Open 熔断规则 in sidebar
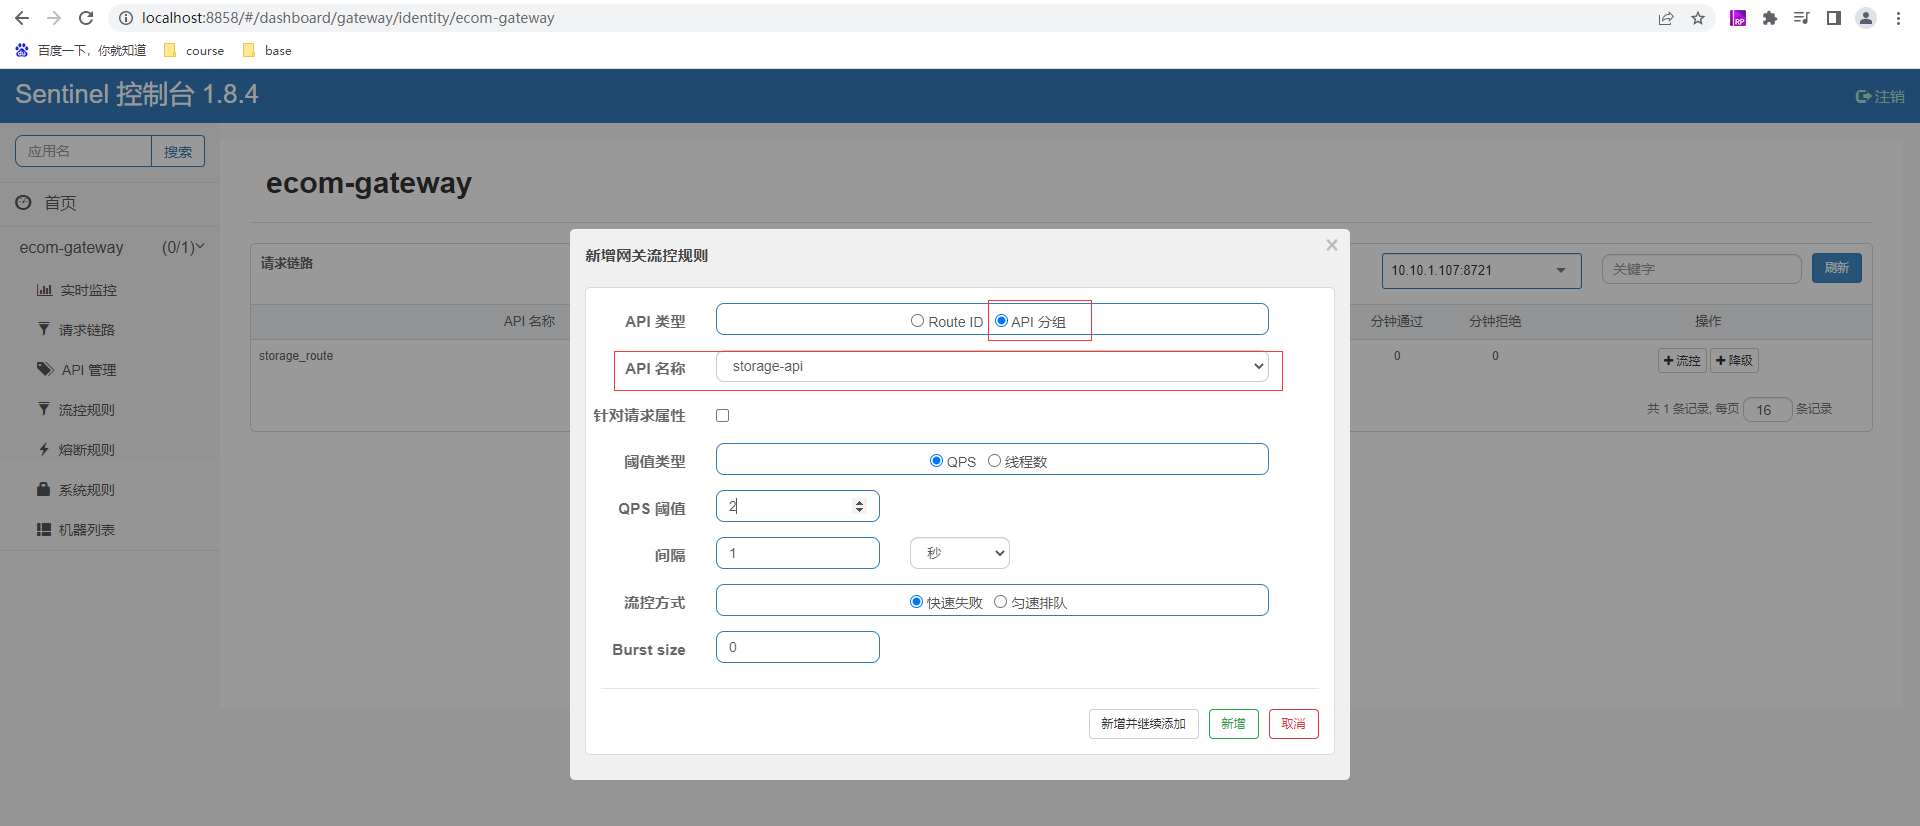The height and width of the screenshot is (826, 1920). 76,450
